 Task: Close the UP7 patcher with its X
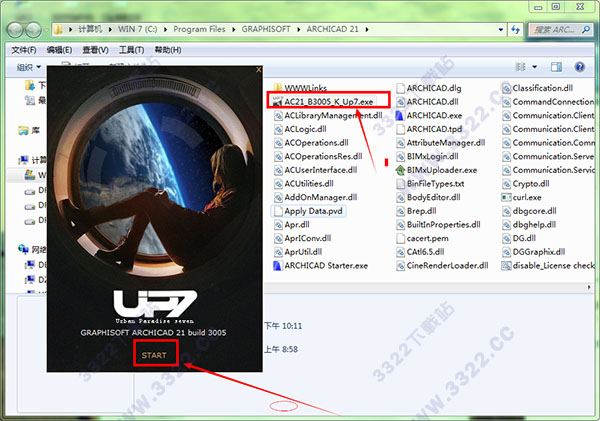tap(259, 70)
